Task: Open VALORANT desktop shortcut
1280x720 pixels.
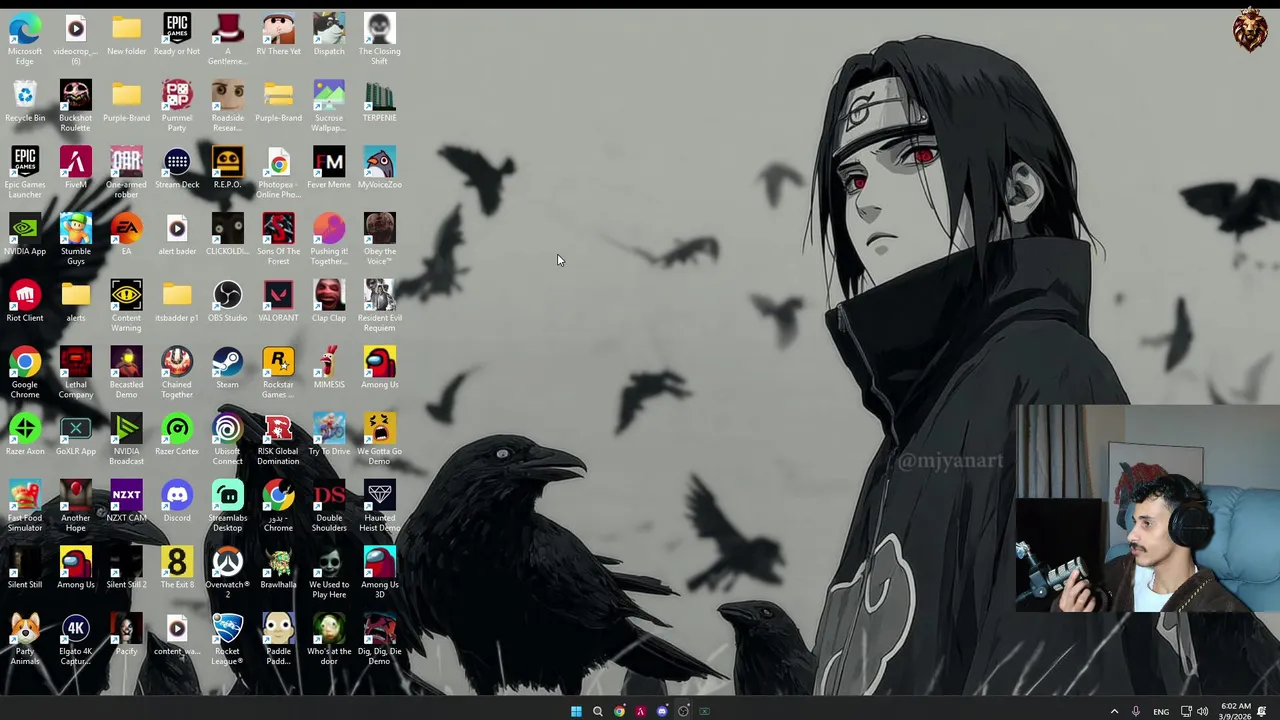Action: 278,301
